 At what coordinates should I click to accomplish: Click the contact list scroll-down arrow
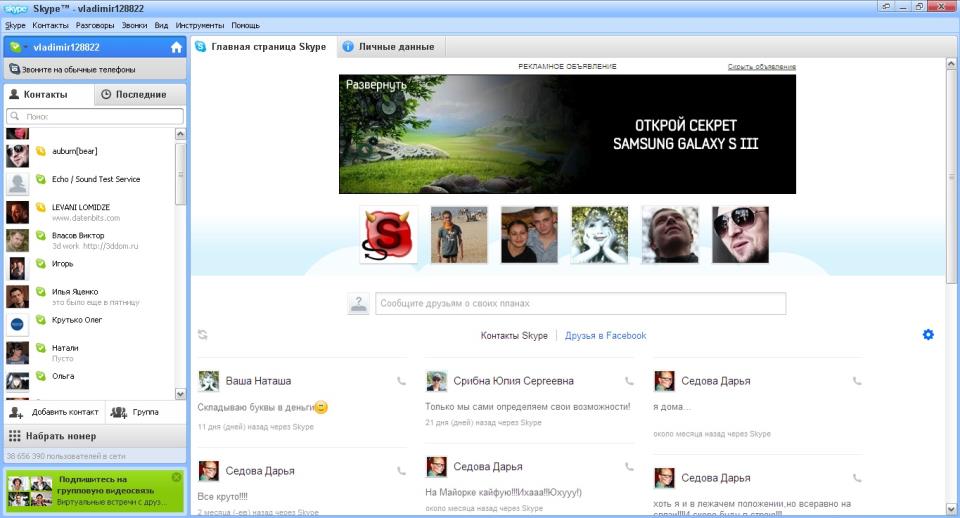coord(180,394)
